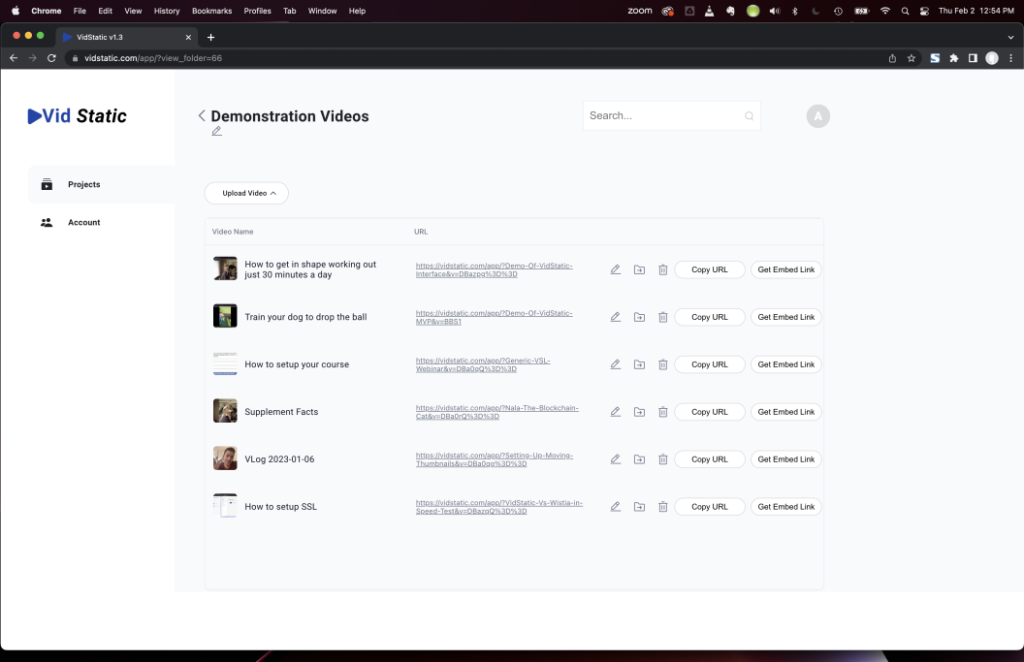
Task: Open Account in the sidebar
Action: [x=84, y=223]
